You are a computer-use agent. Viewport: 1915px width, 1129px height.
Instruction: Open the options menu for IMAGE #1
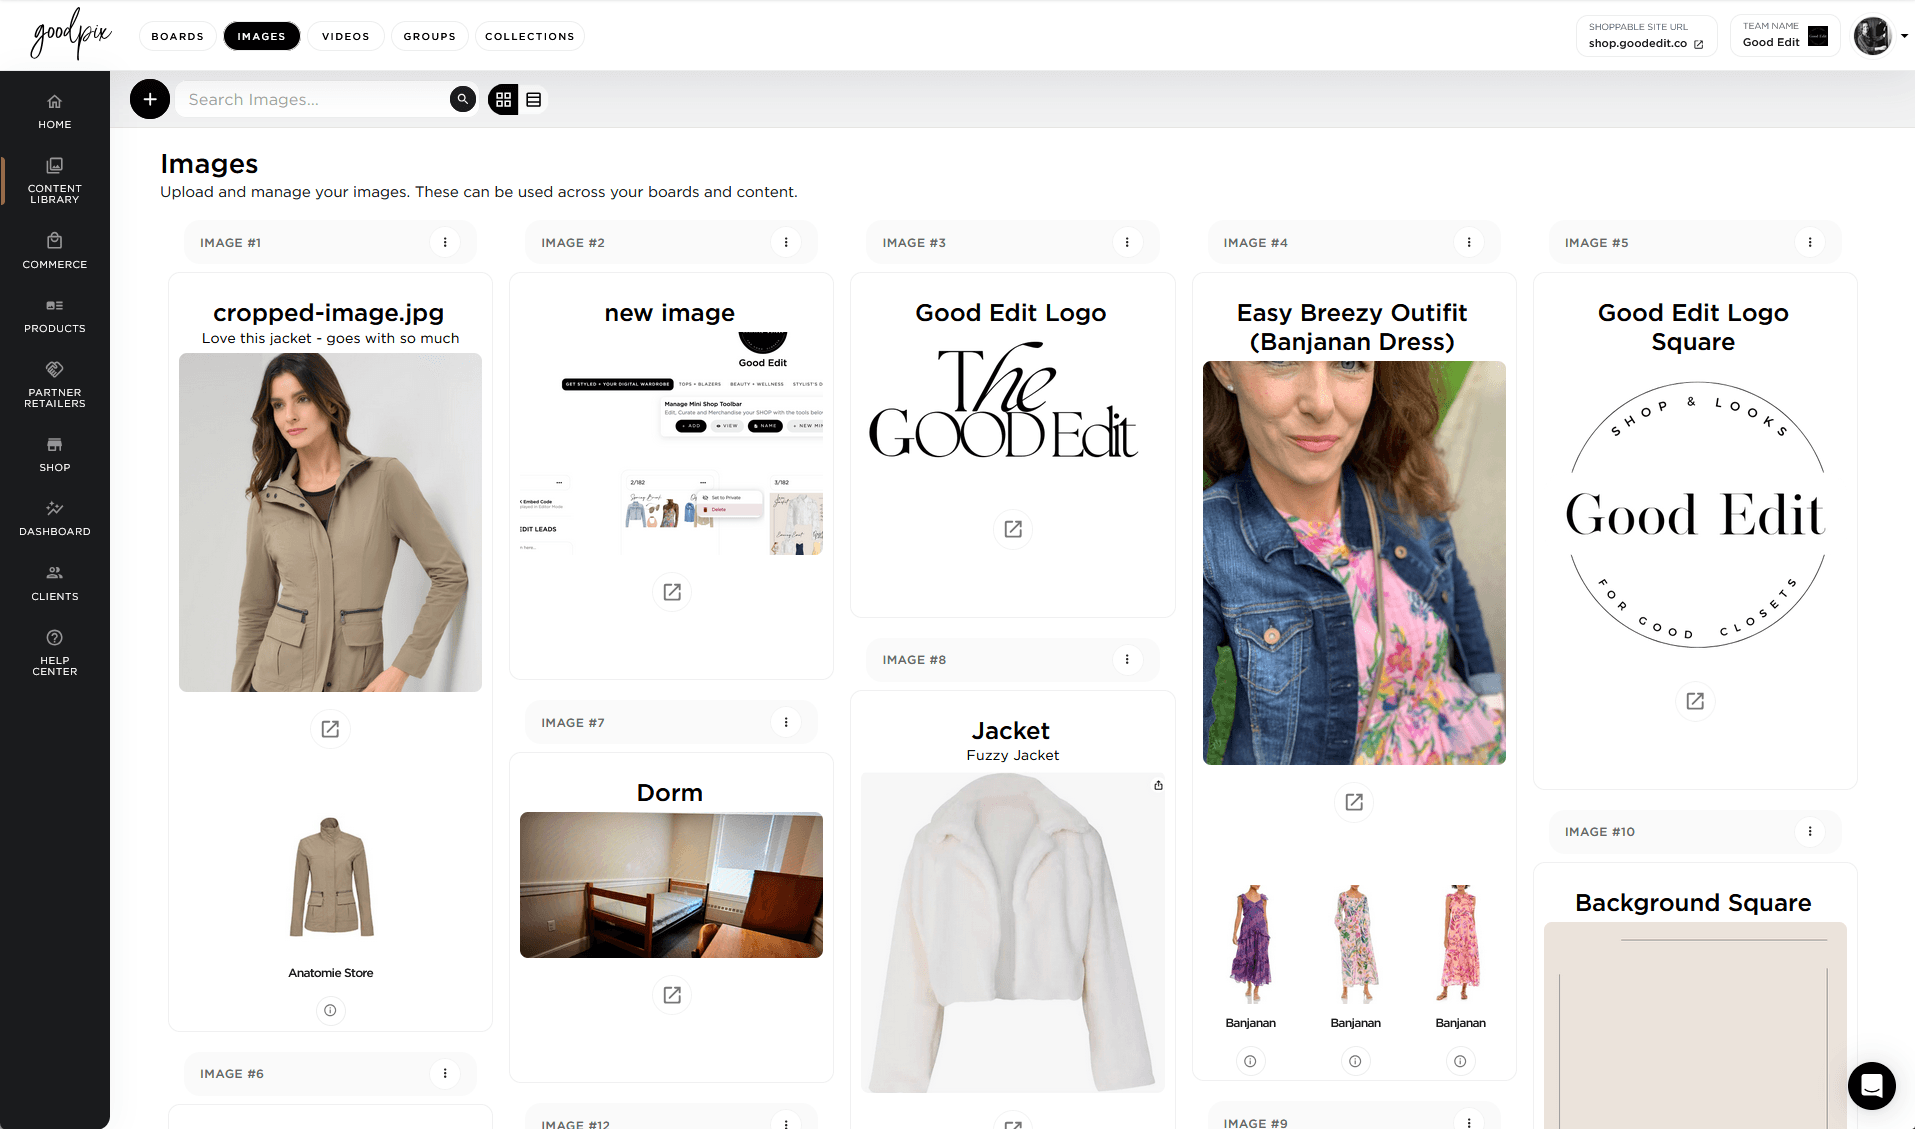pyautogui.click(x=445, y=241)
